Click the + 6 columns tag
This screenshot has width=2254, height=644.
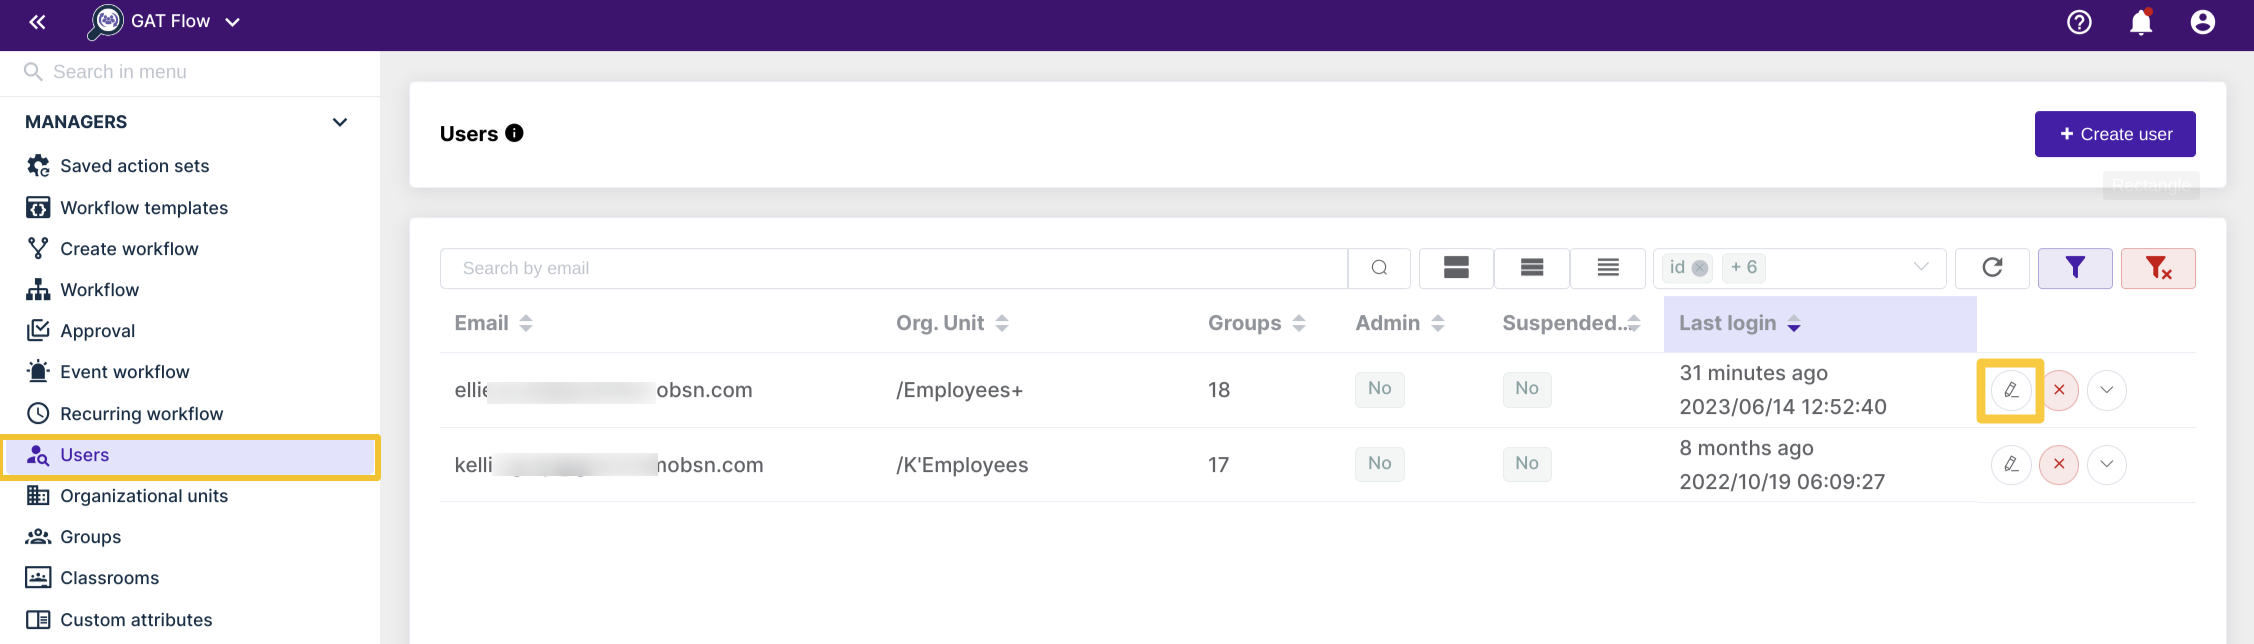[1744, 268]
